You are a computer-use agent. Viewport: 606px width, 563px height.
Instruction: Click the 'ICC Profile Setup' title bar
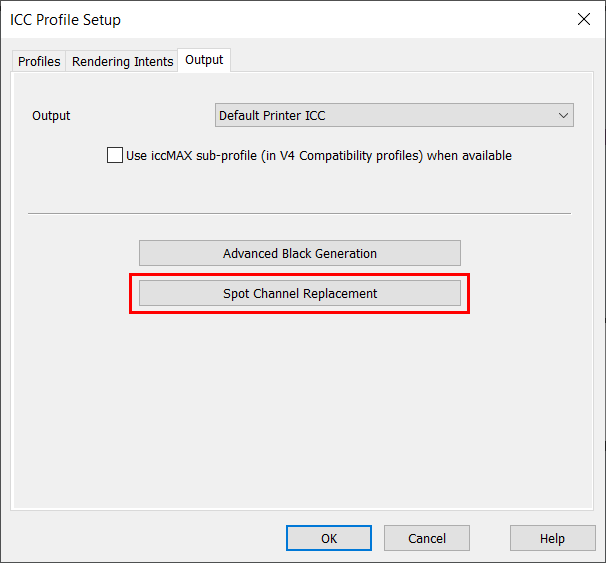click(250, 19)
